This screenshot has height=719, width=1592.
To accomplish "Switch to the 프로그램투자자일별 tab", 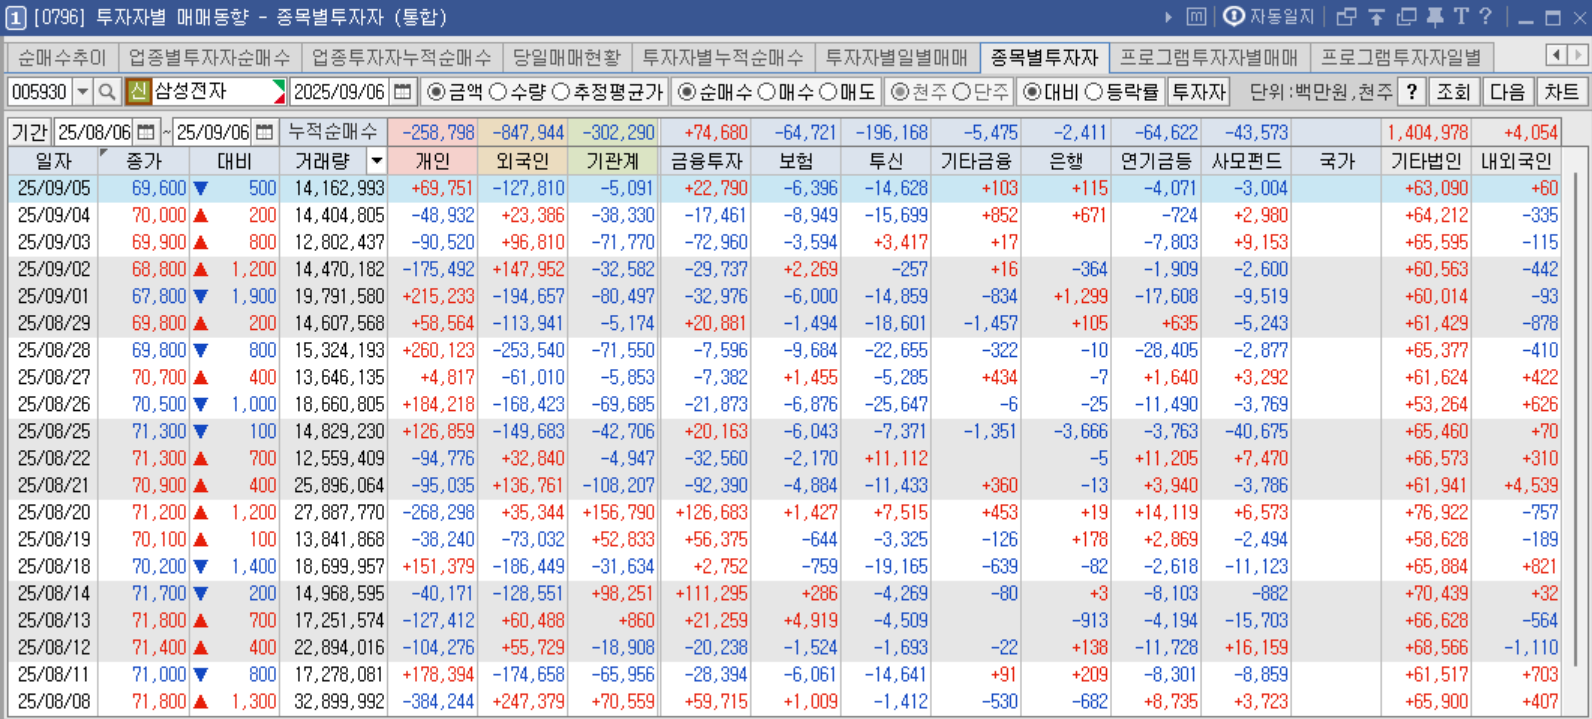I will [x=1401, y=58].
